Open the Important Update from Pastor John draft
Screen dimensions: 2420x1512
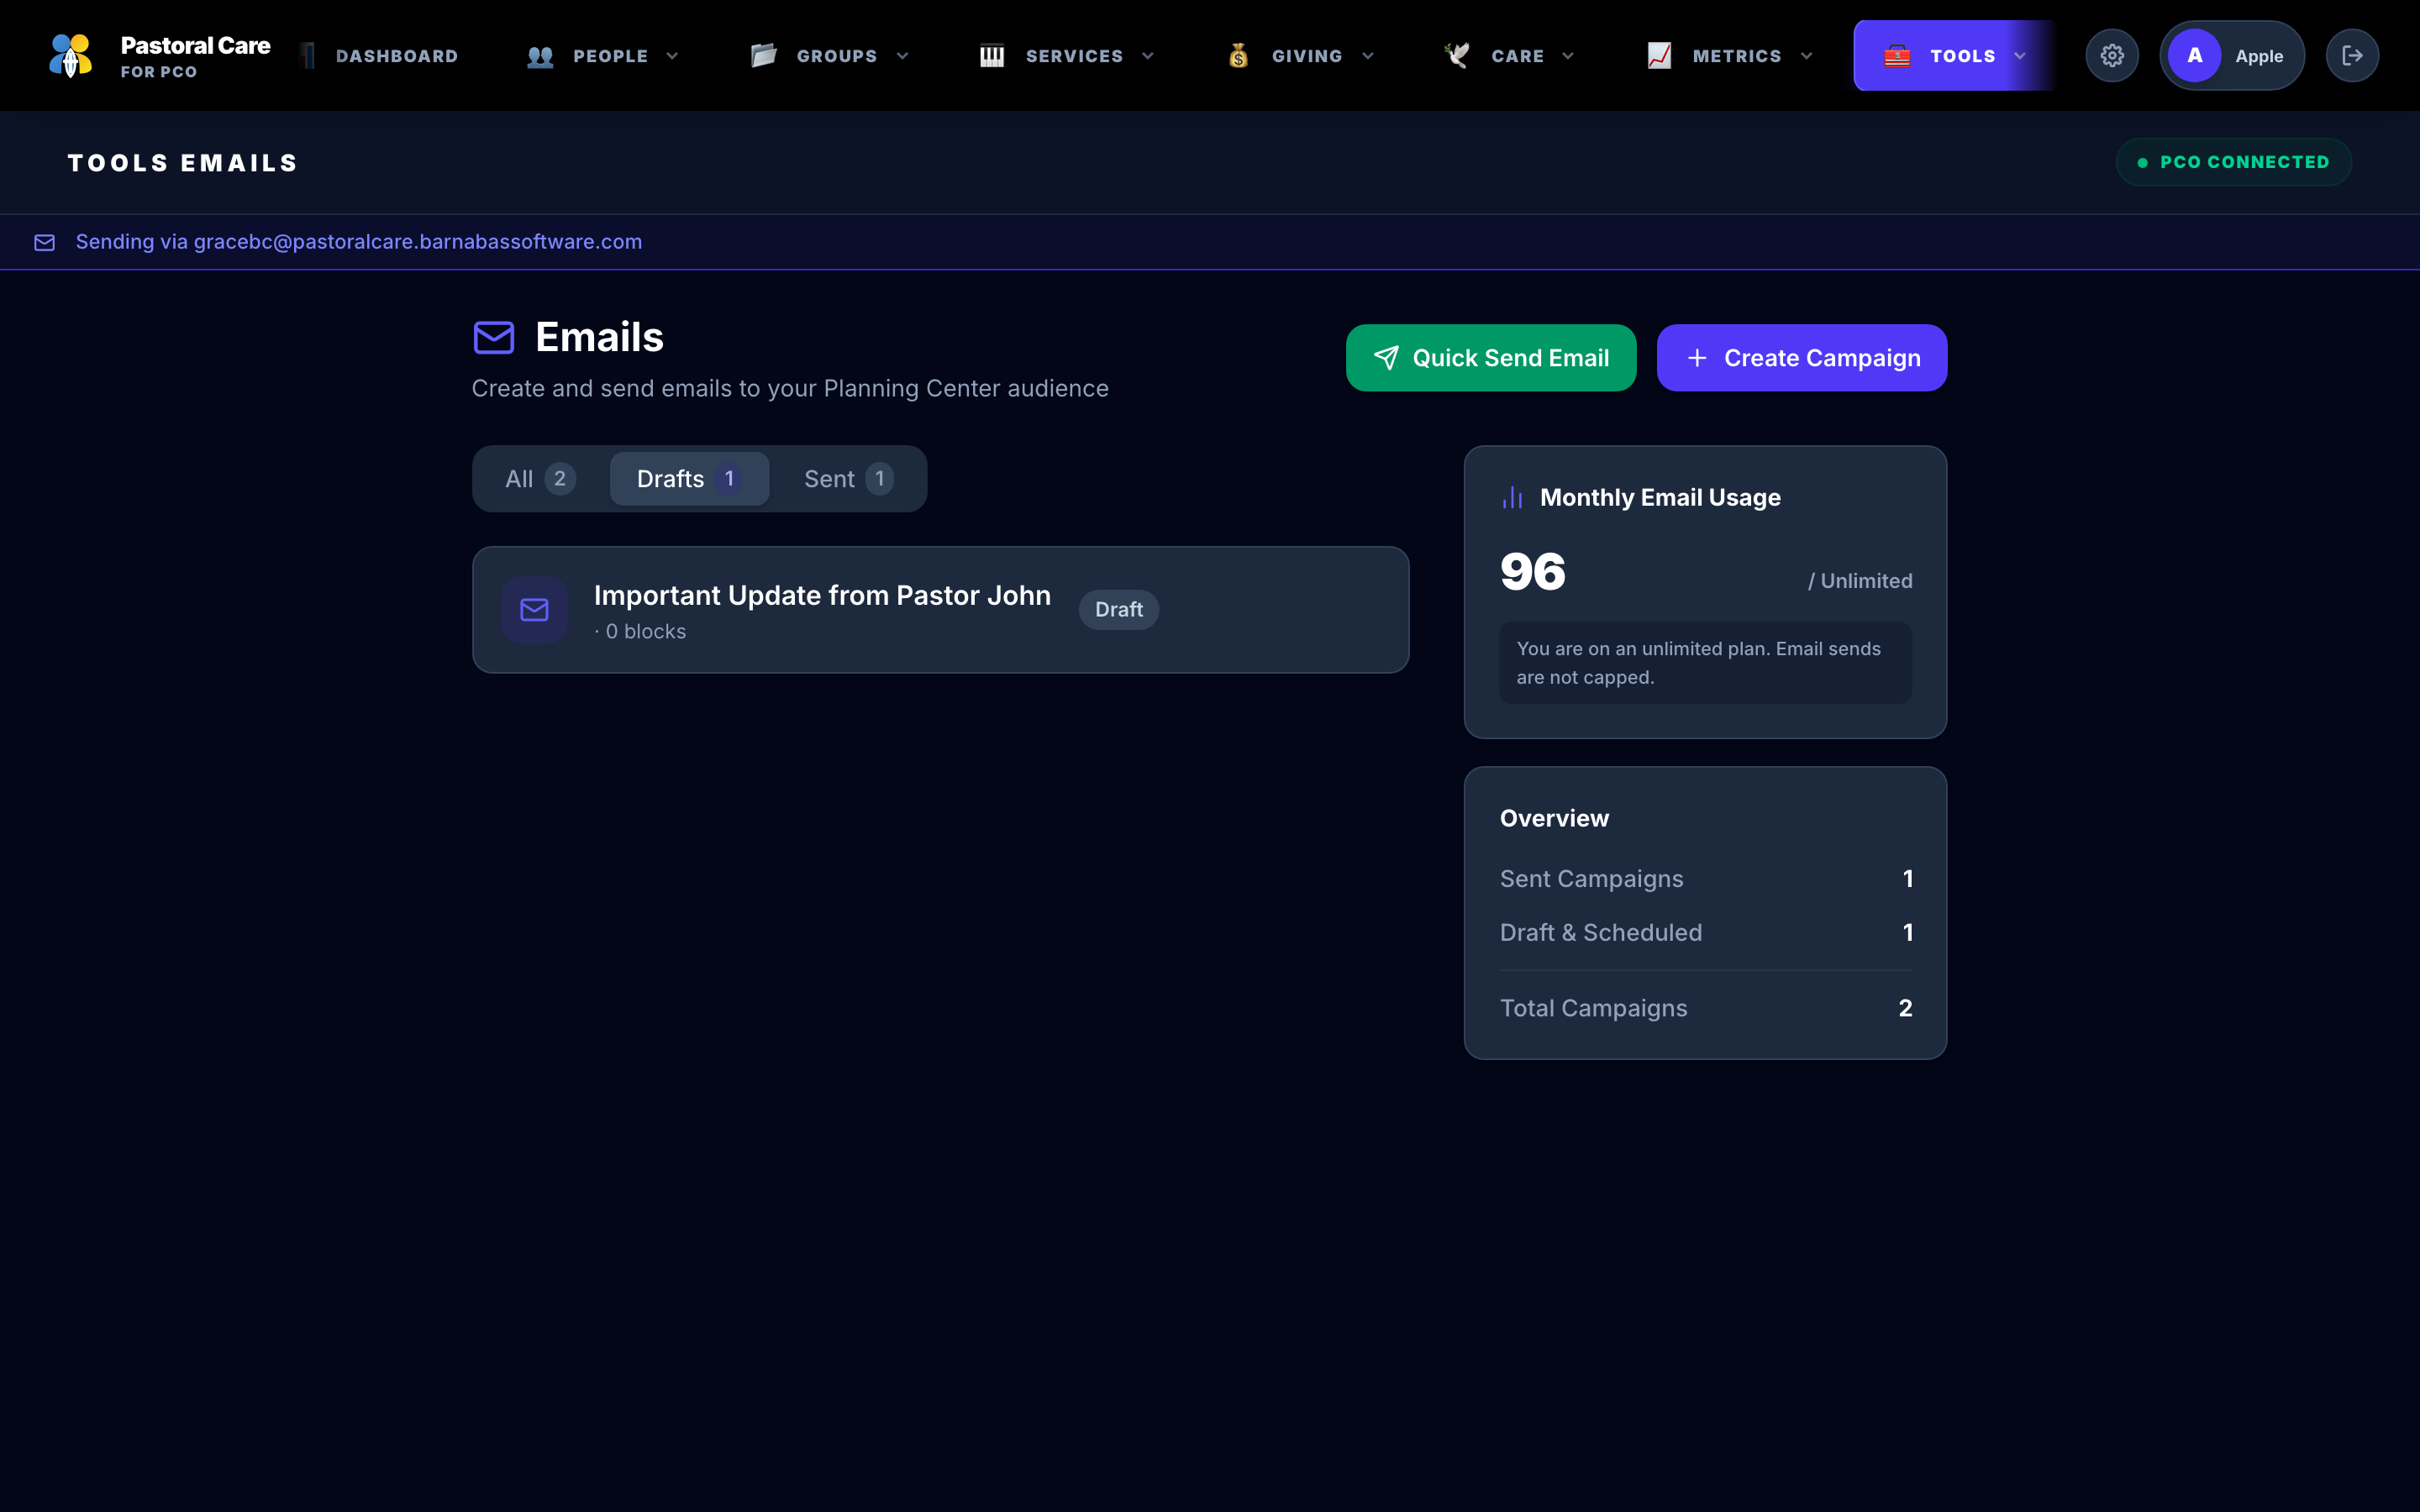click(941, 610)
